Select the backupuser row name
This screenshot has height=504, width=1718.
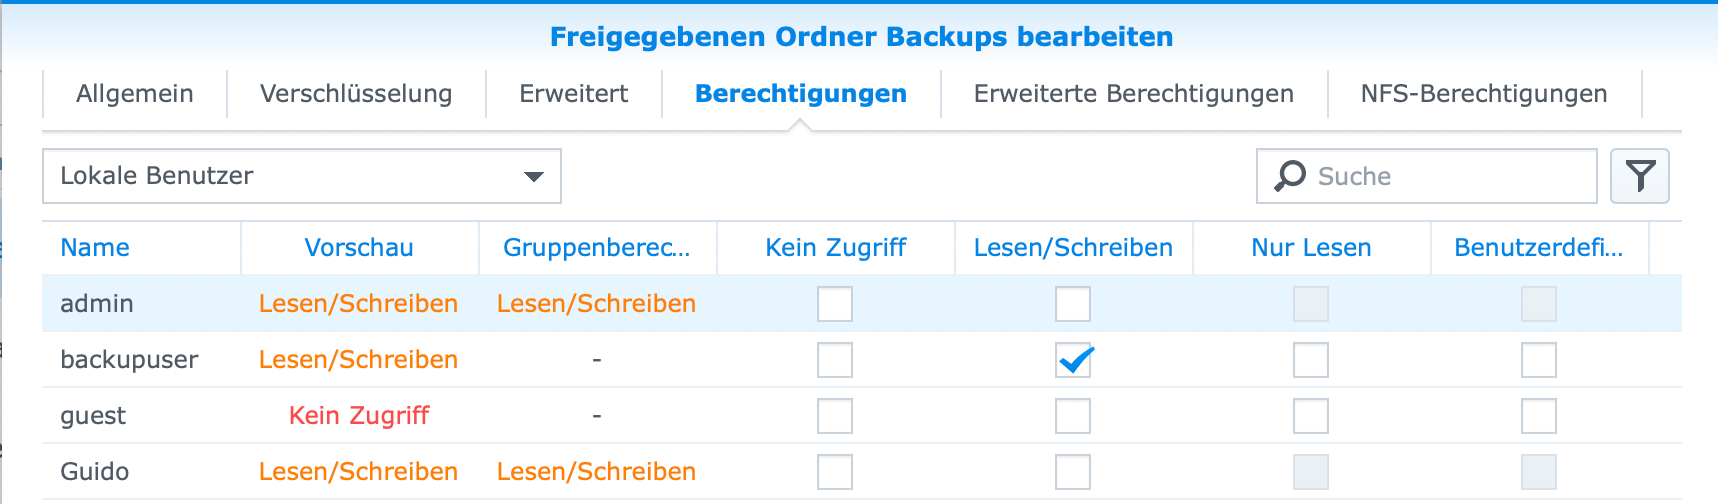130,360
